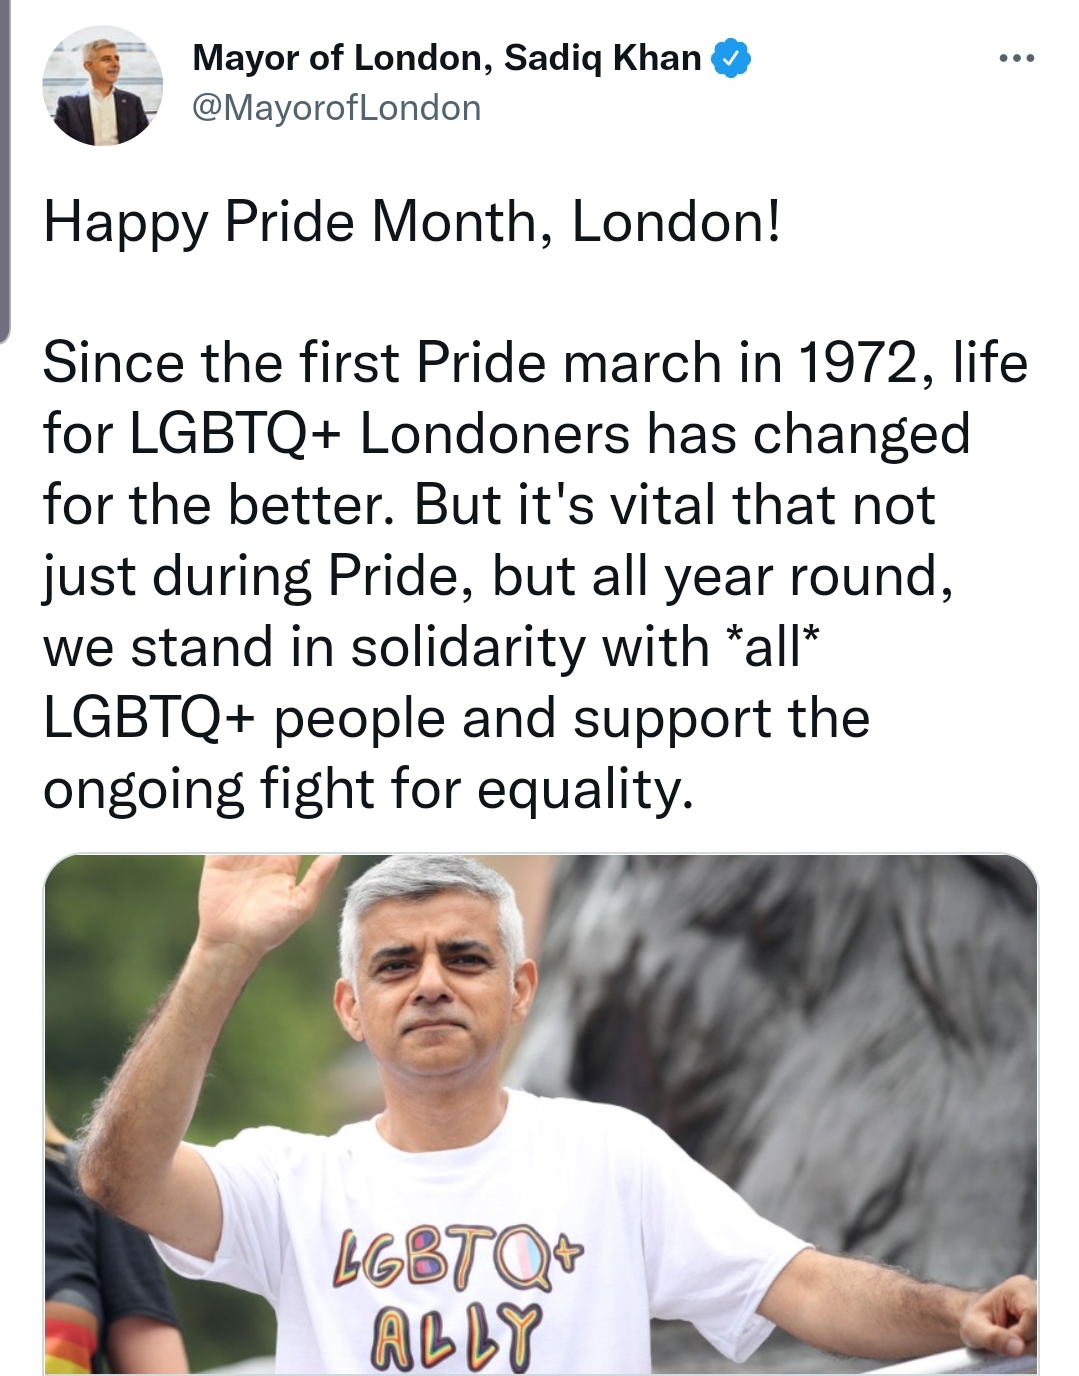Open the attached Pride photo at its center

pyautogui.click(x=541, y=1114)
